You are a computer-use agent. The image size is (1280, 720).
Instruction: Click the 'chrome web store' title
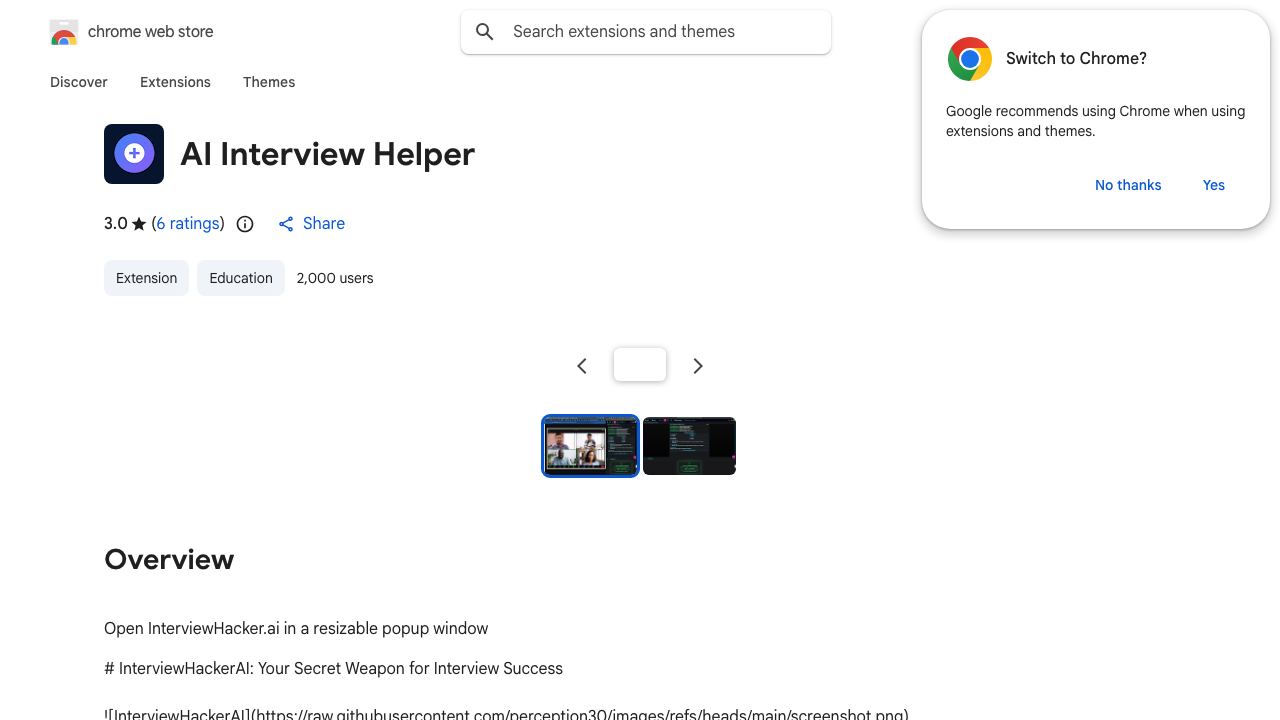click(x=151, y=32)
